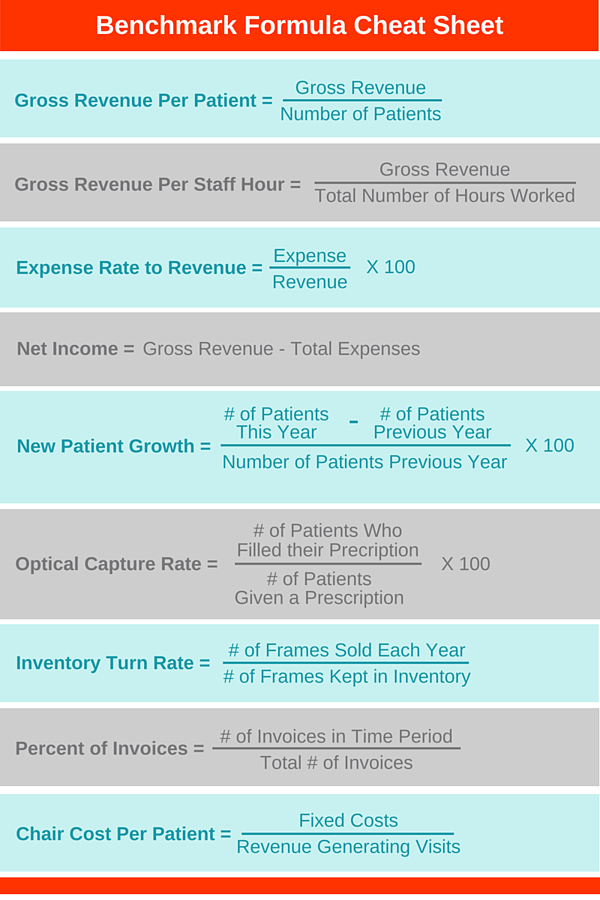The height and width of the screenshot is (900, 600).
Task: Click Total Number of Hours Worked text
Action: 445,196
